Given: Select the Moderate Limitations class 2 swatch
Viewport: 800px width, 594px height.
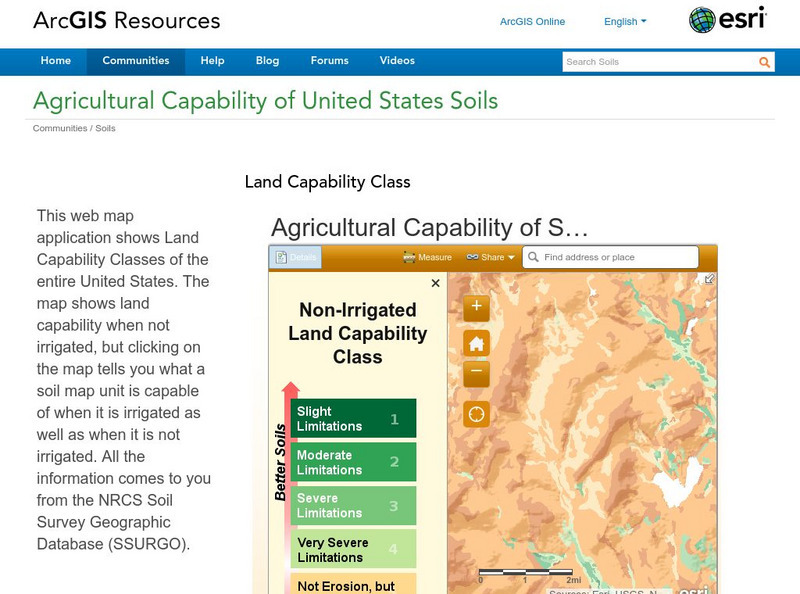Looking at the screenshot, I should [x=353, y=462].
